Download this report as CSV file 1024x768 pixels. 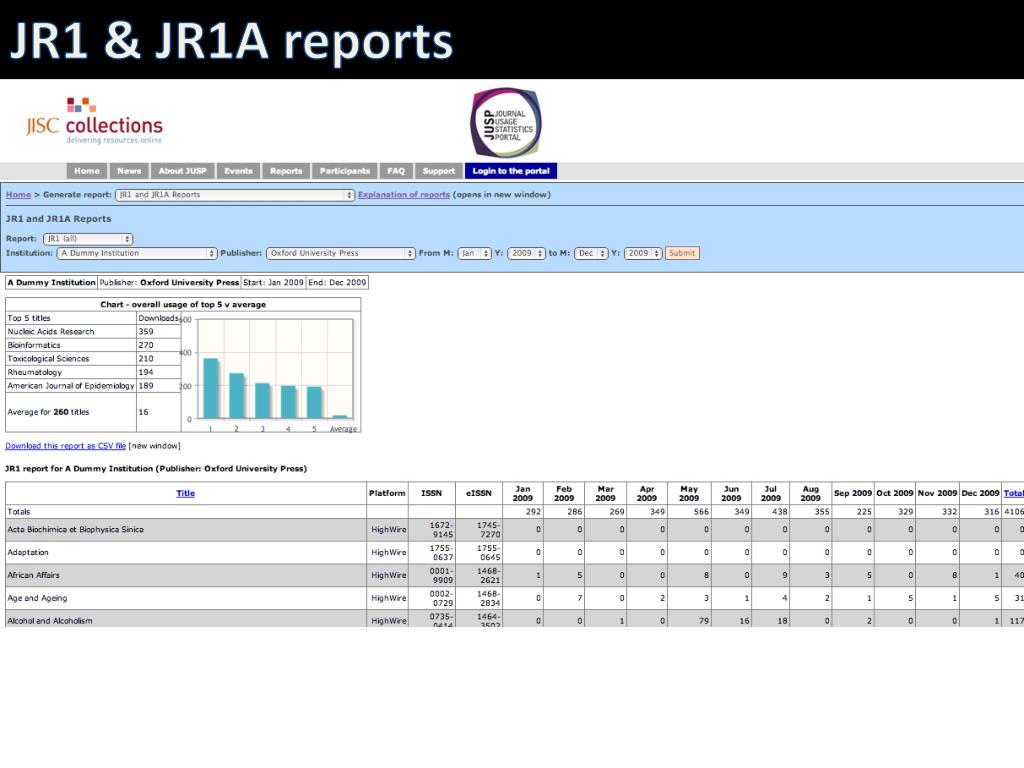[x=65, y=446]
